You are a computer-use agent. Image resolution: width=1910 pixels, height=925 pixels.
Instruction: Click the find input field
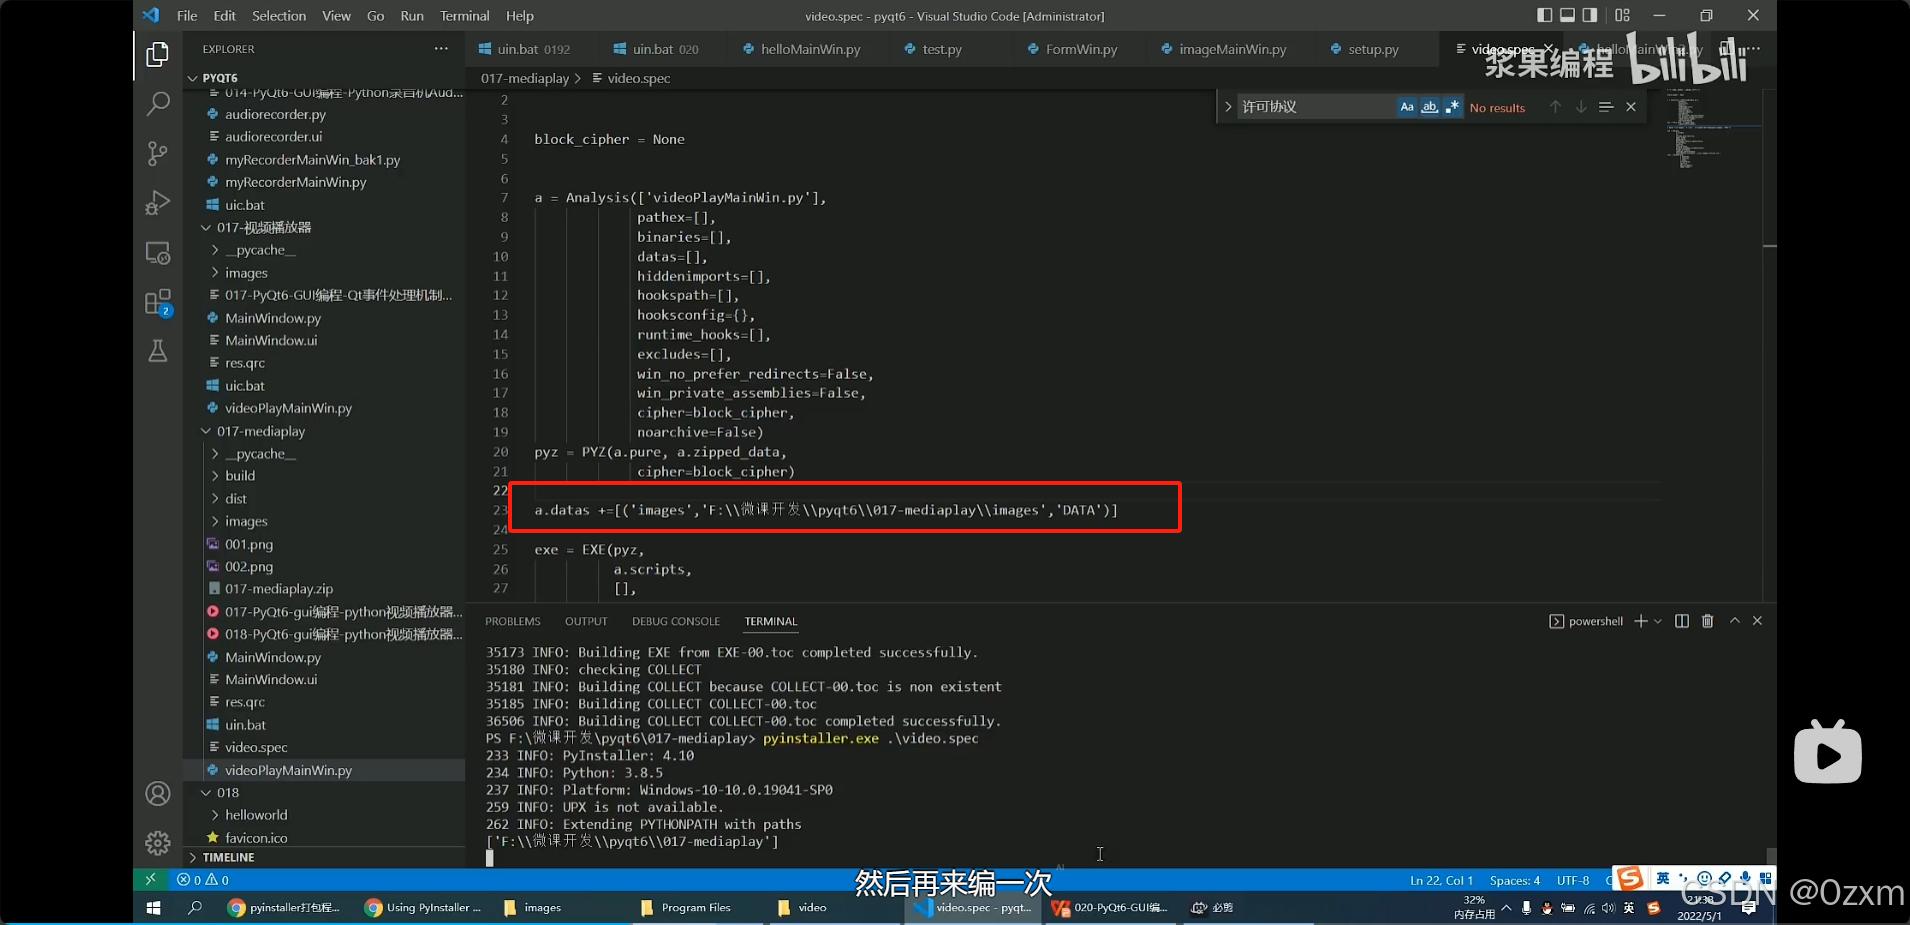tap(1315, 107)
